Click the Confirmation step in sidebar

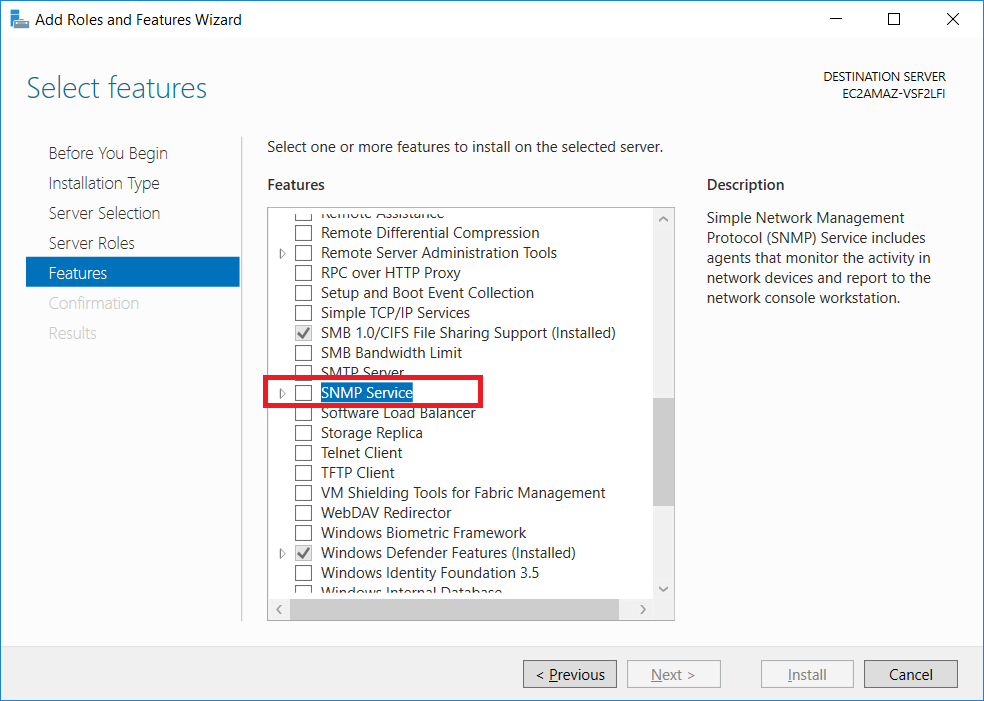94,303
